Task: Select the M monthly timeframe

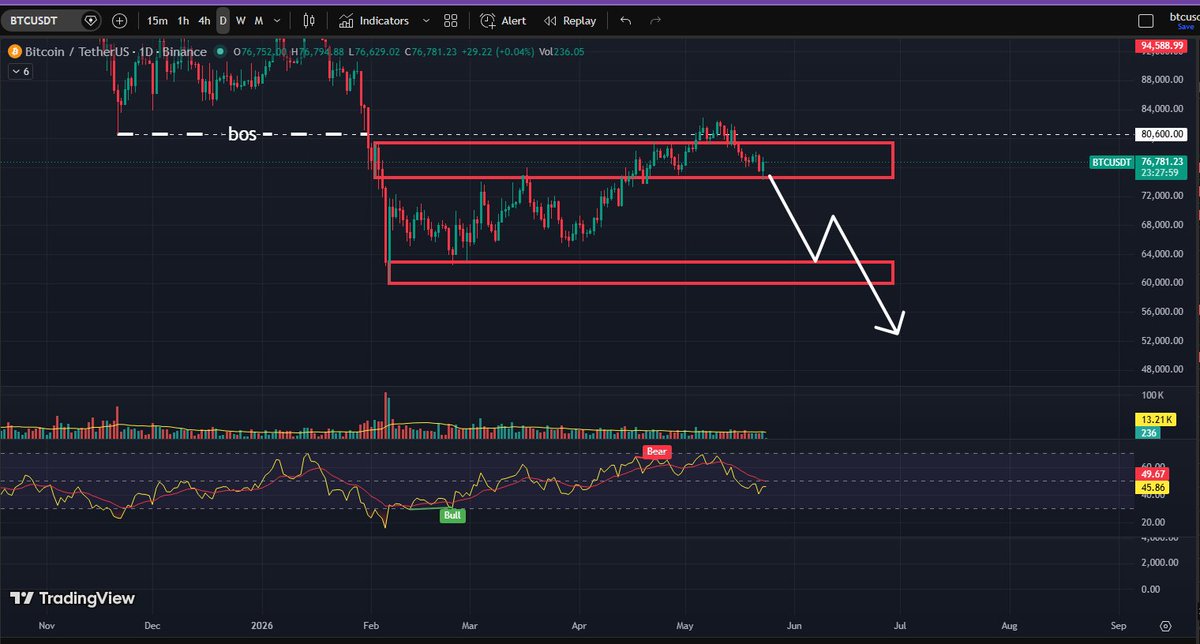Action: tap(258, 21)
